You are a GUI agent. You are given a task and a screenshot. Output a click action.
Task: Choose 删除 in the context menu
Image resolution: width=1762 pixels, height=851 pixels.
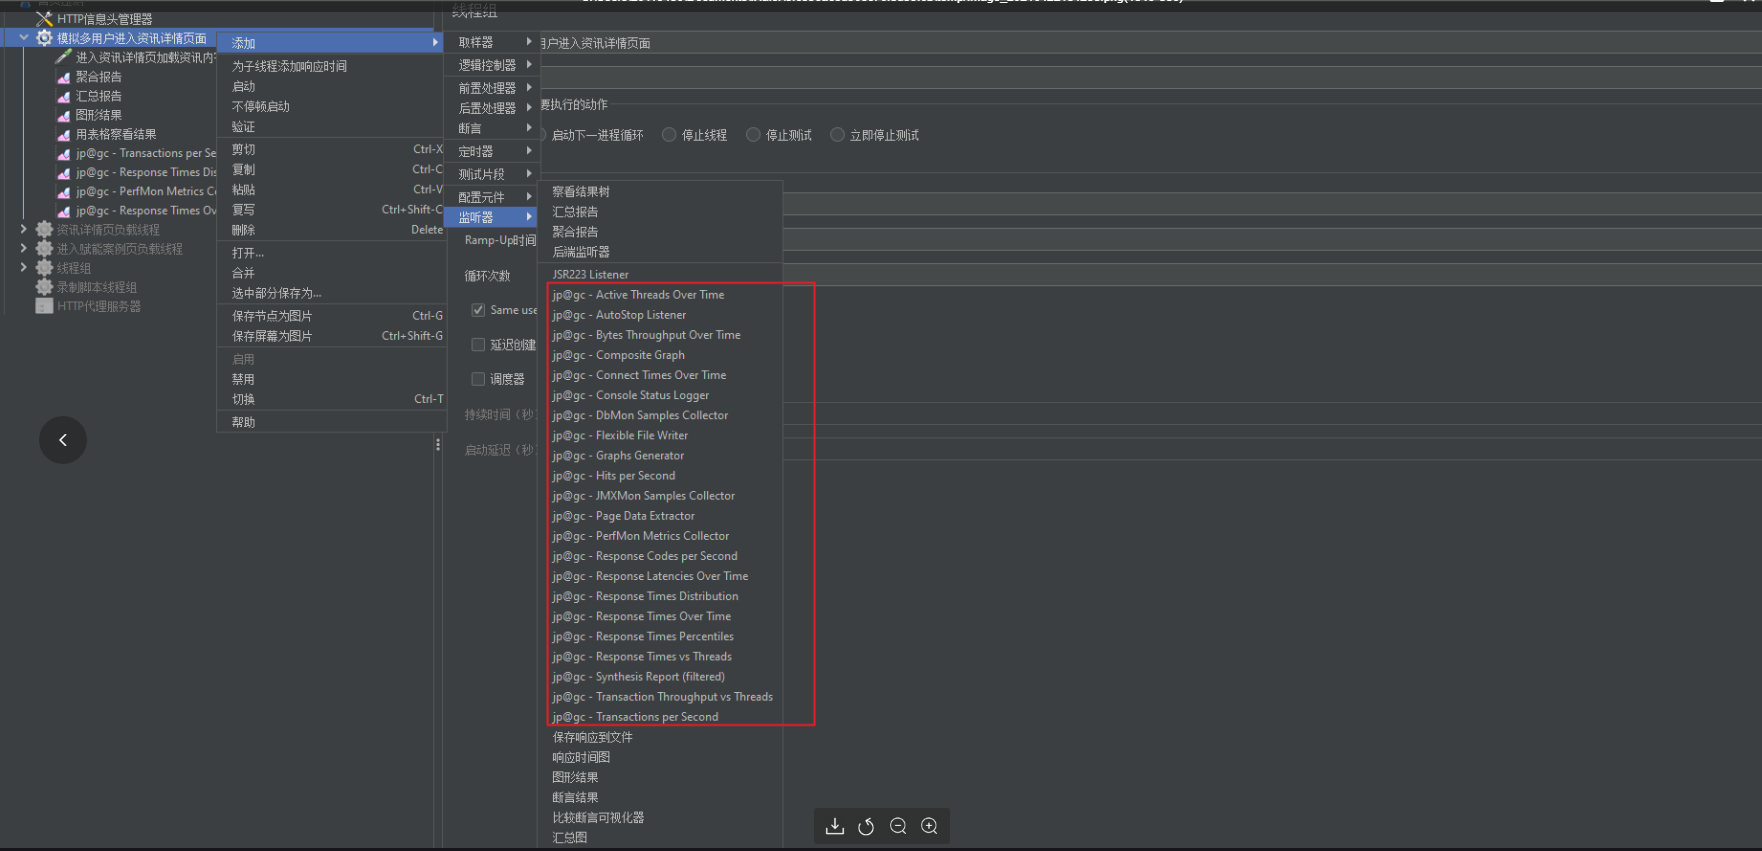332,229
